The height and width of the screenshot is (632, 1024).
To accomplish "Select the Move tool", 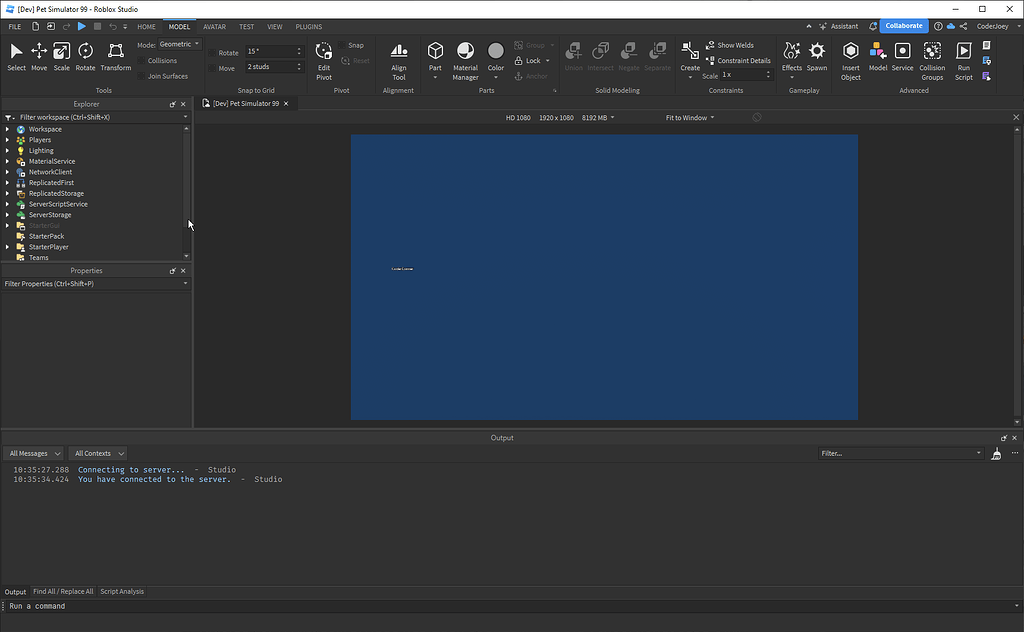I will point(39,55).
